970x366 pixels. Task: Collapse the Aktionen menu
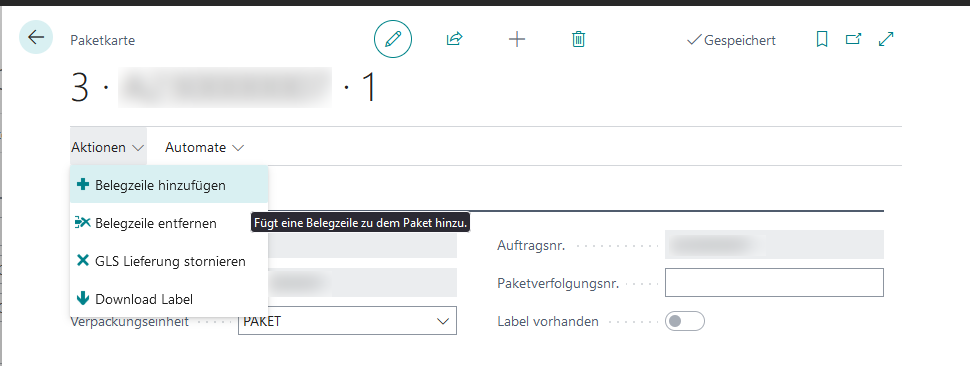[108, 147]
